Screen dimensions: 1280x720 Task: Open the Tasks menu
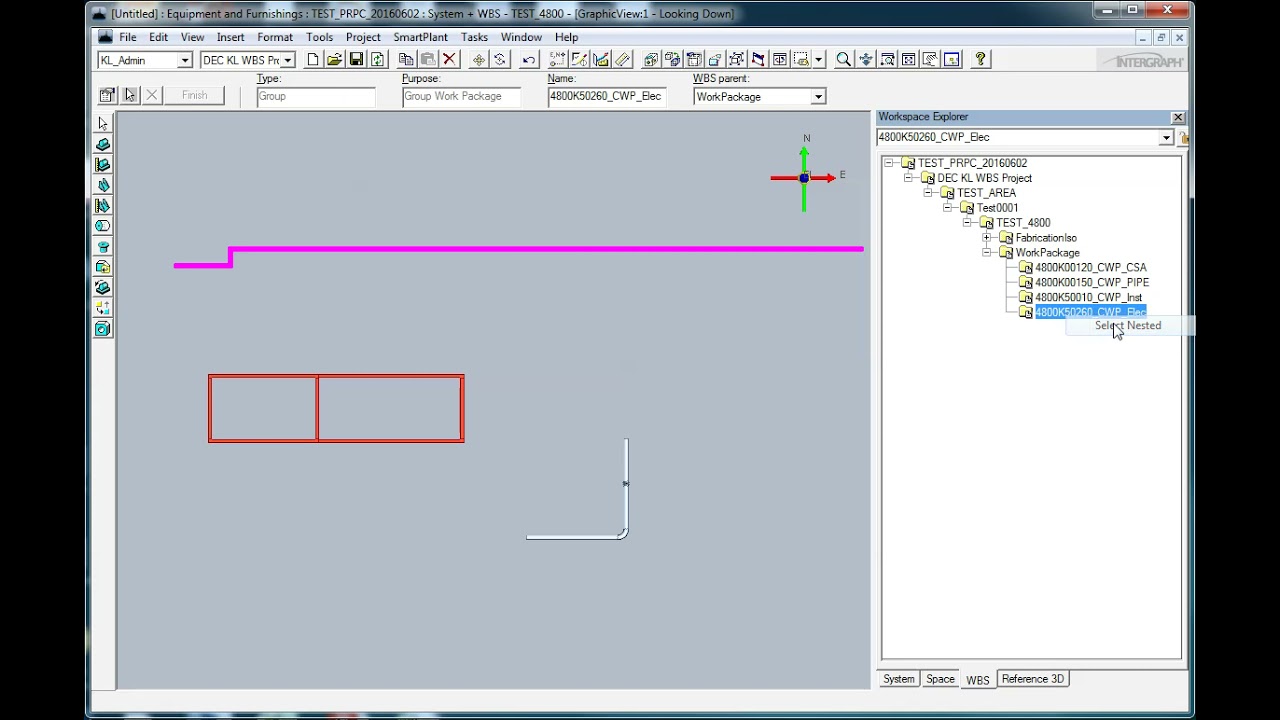[x=474, y=37]
